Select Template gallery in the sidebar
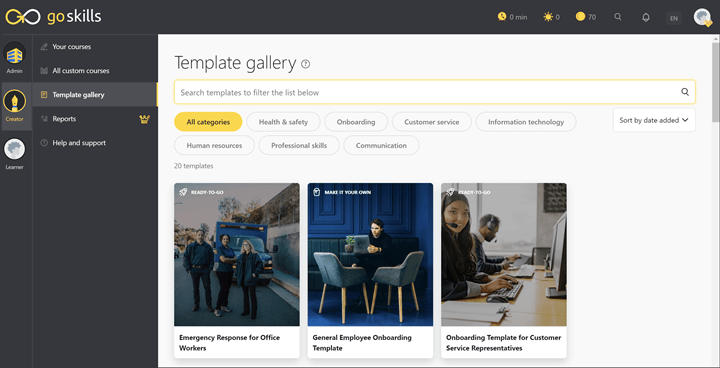The width and height of the screenshot is (720, 368). click(95, 95)
